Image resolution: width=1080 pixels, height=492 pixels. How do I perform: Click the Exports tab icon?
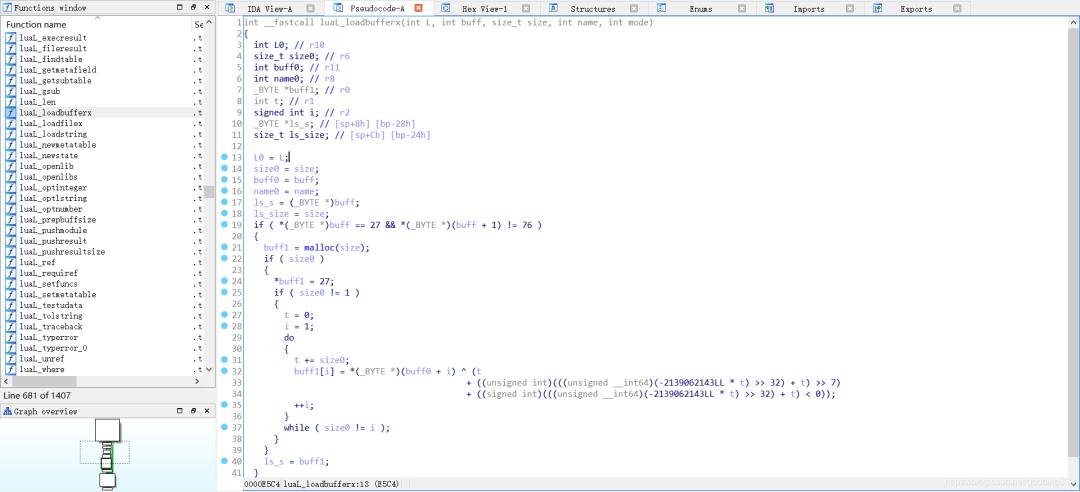pos(877,8)
